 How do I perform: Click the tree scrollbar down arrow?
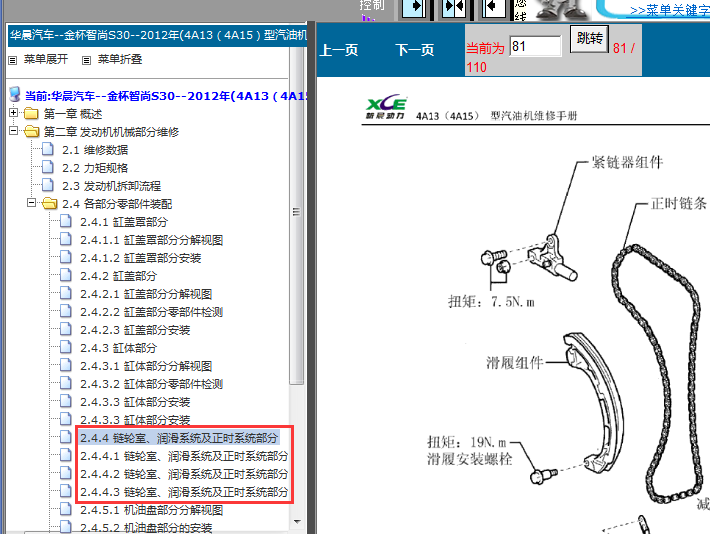coord(297,522)
